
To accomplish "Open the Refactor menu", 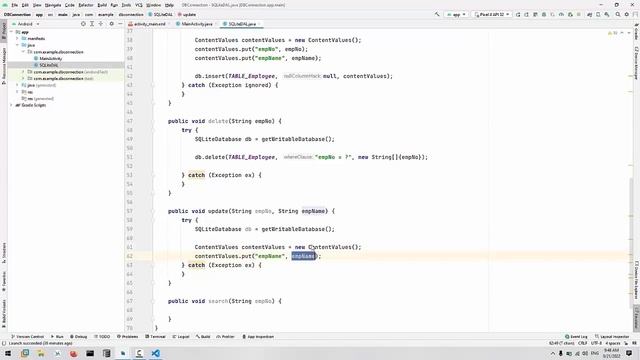I will coord(86,5).
